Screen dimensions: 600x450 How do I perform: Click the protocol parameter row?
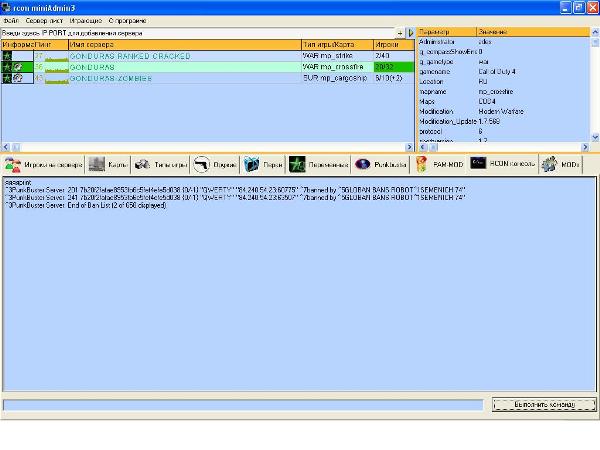503,131
